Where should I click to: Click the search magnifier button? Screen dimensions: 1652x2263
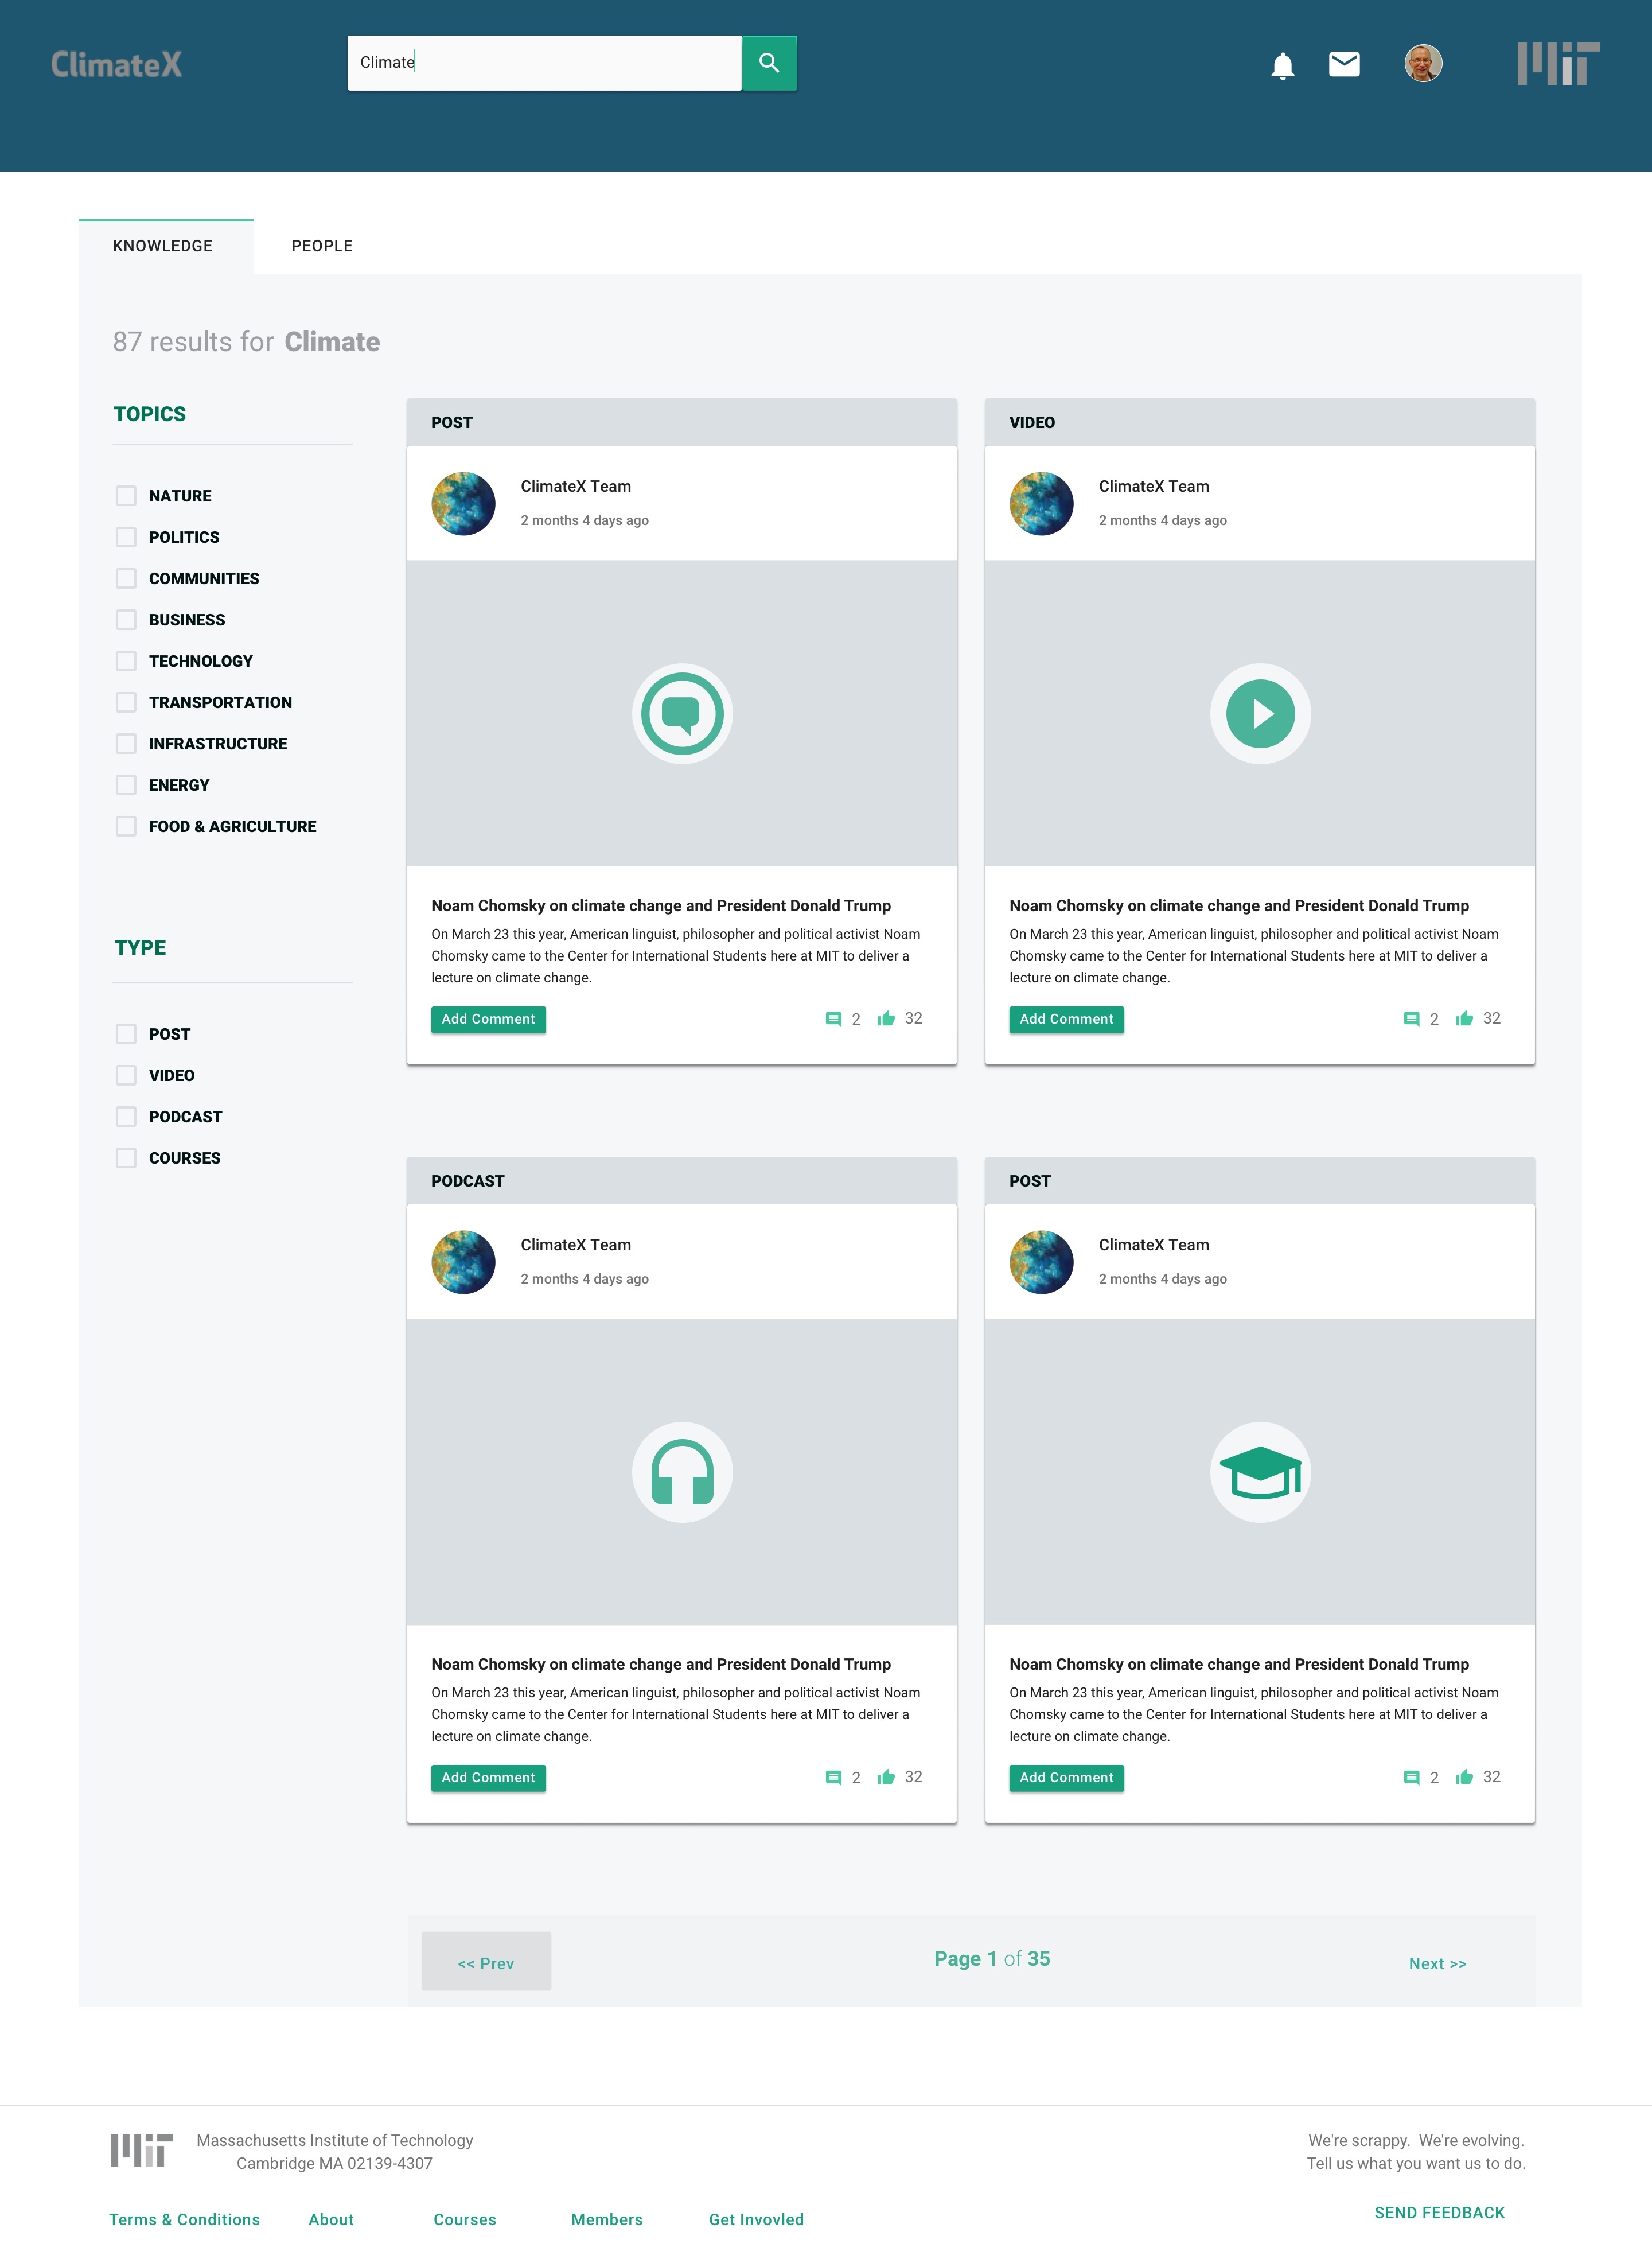click(768, 63)
